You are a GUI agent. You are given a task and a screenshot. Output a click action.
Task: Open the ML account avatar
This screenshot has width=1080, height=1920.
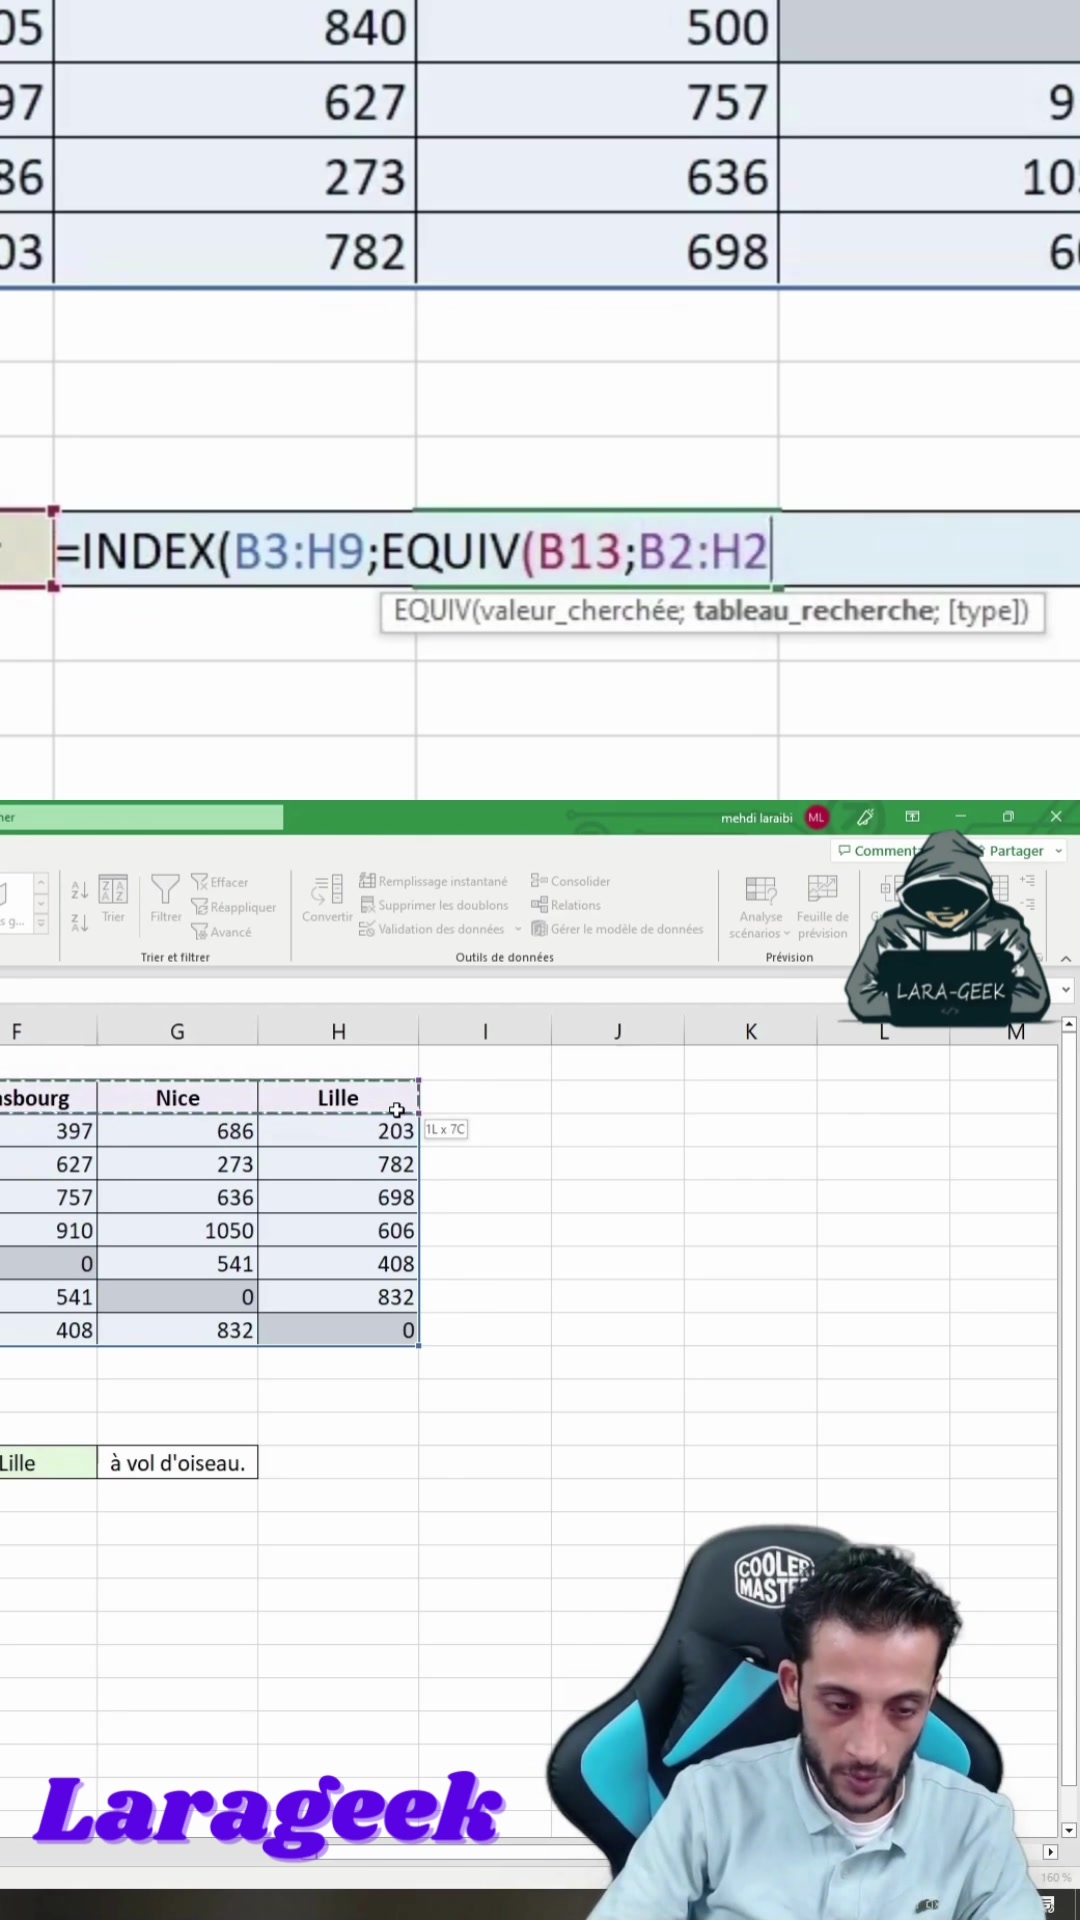[817, 818]
